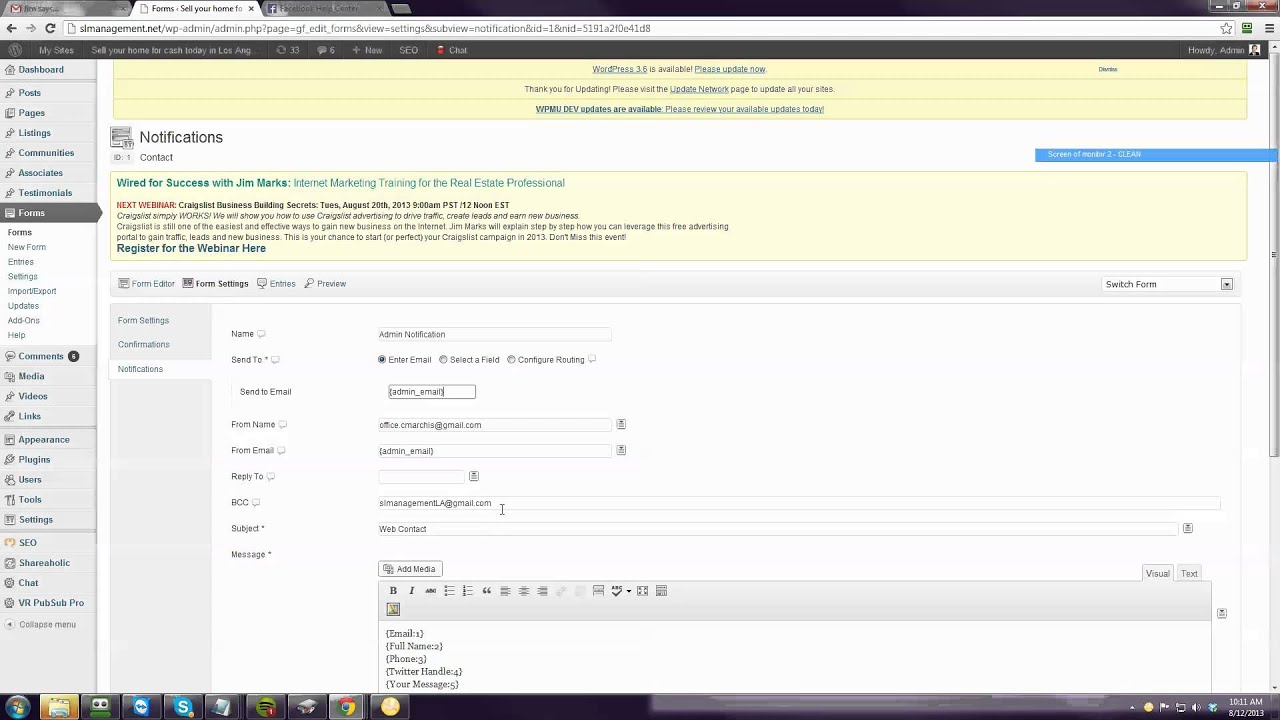Screen dimensions: 1280x720
Task: Click the yellow icon in second editor toolbar row
Action: [393, 609]
